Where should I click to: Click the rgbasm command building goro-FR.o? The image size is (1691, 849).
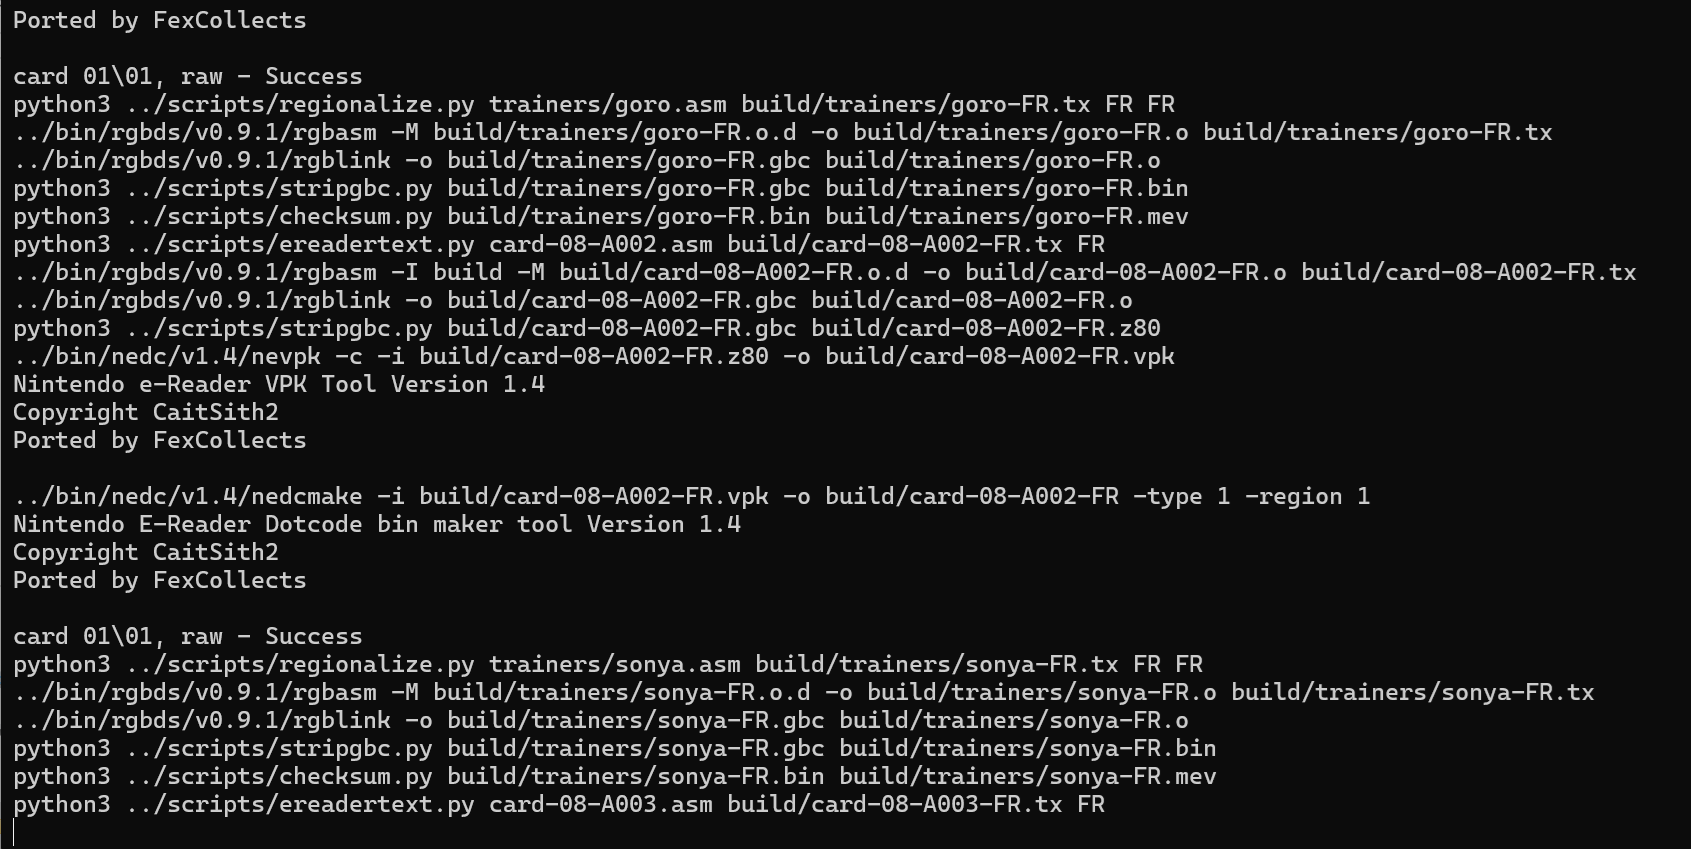click(782, 133)
